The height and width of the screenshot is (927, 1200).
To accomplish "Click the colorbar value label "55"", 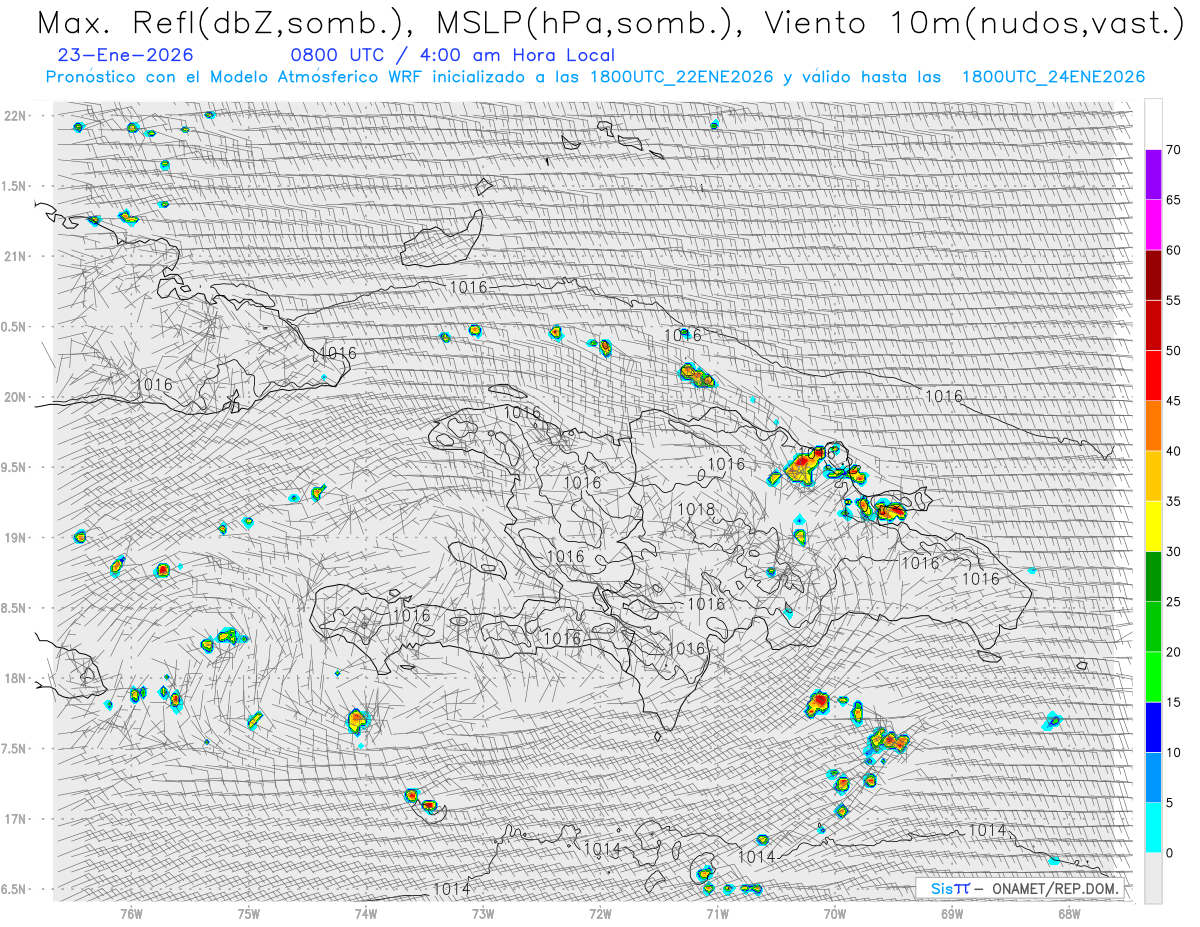I will [x=1173, y=300].
